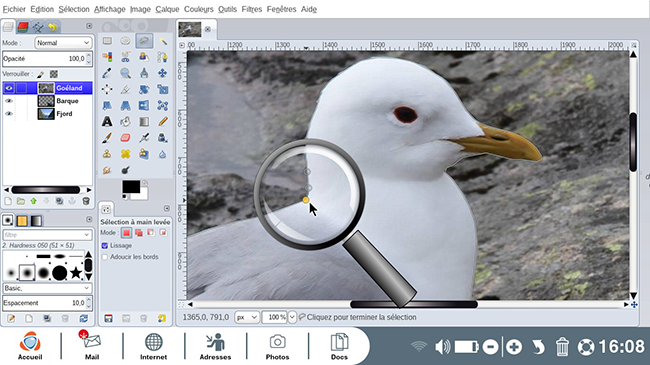Viewport: 650px width, 365px height.
Task: Reset tool options to defaults
Action: (162, 319)
